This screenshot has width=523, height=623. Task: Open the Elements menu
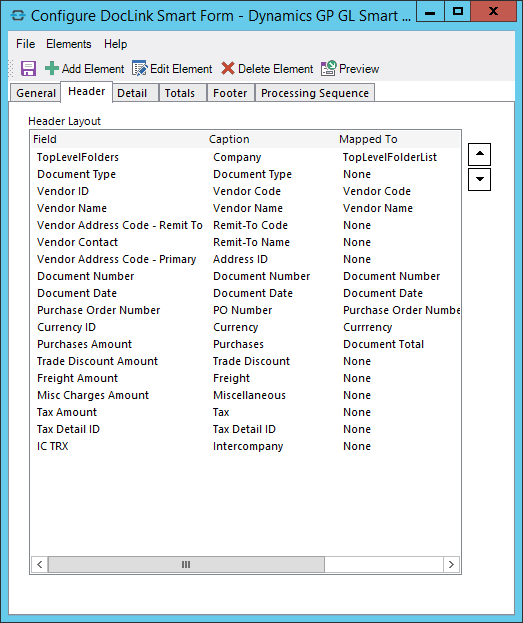pyautogui.click(x=69, y=44)
